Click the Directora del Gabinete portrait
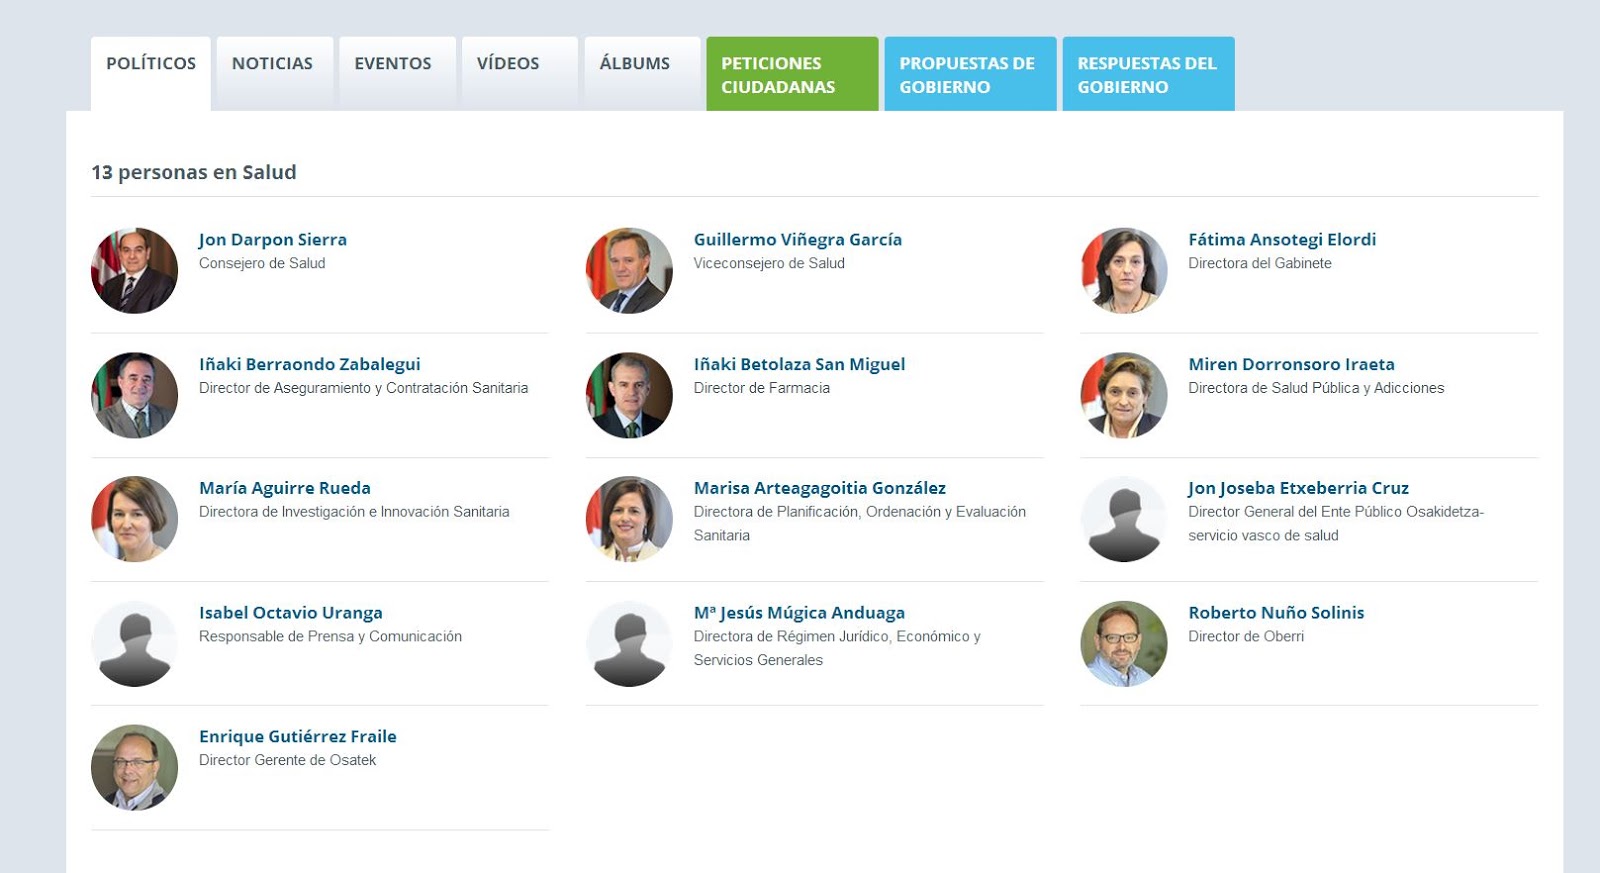Screen dimensions: 1600x873 (x=1124, y=271)
